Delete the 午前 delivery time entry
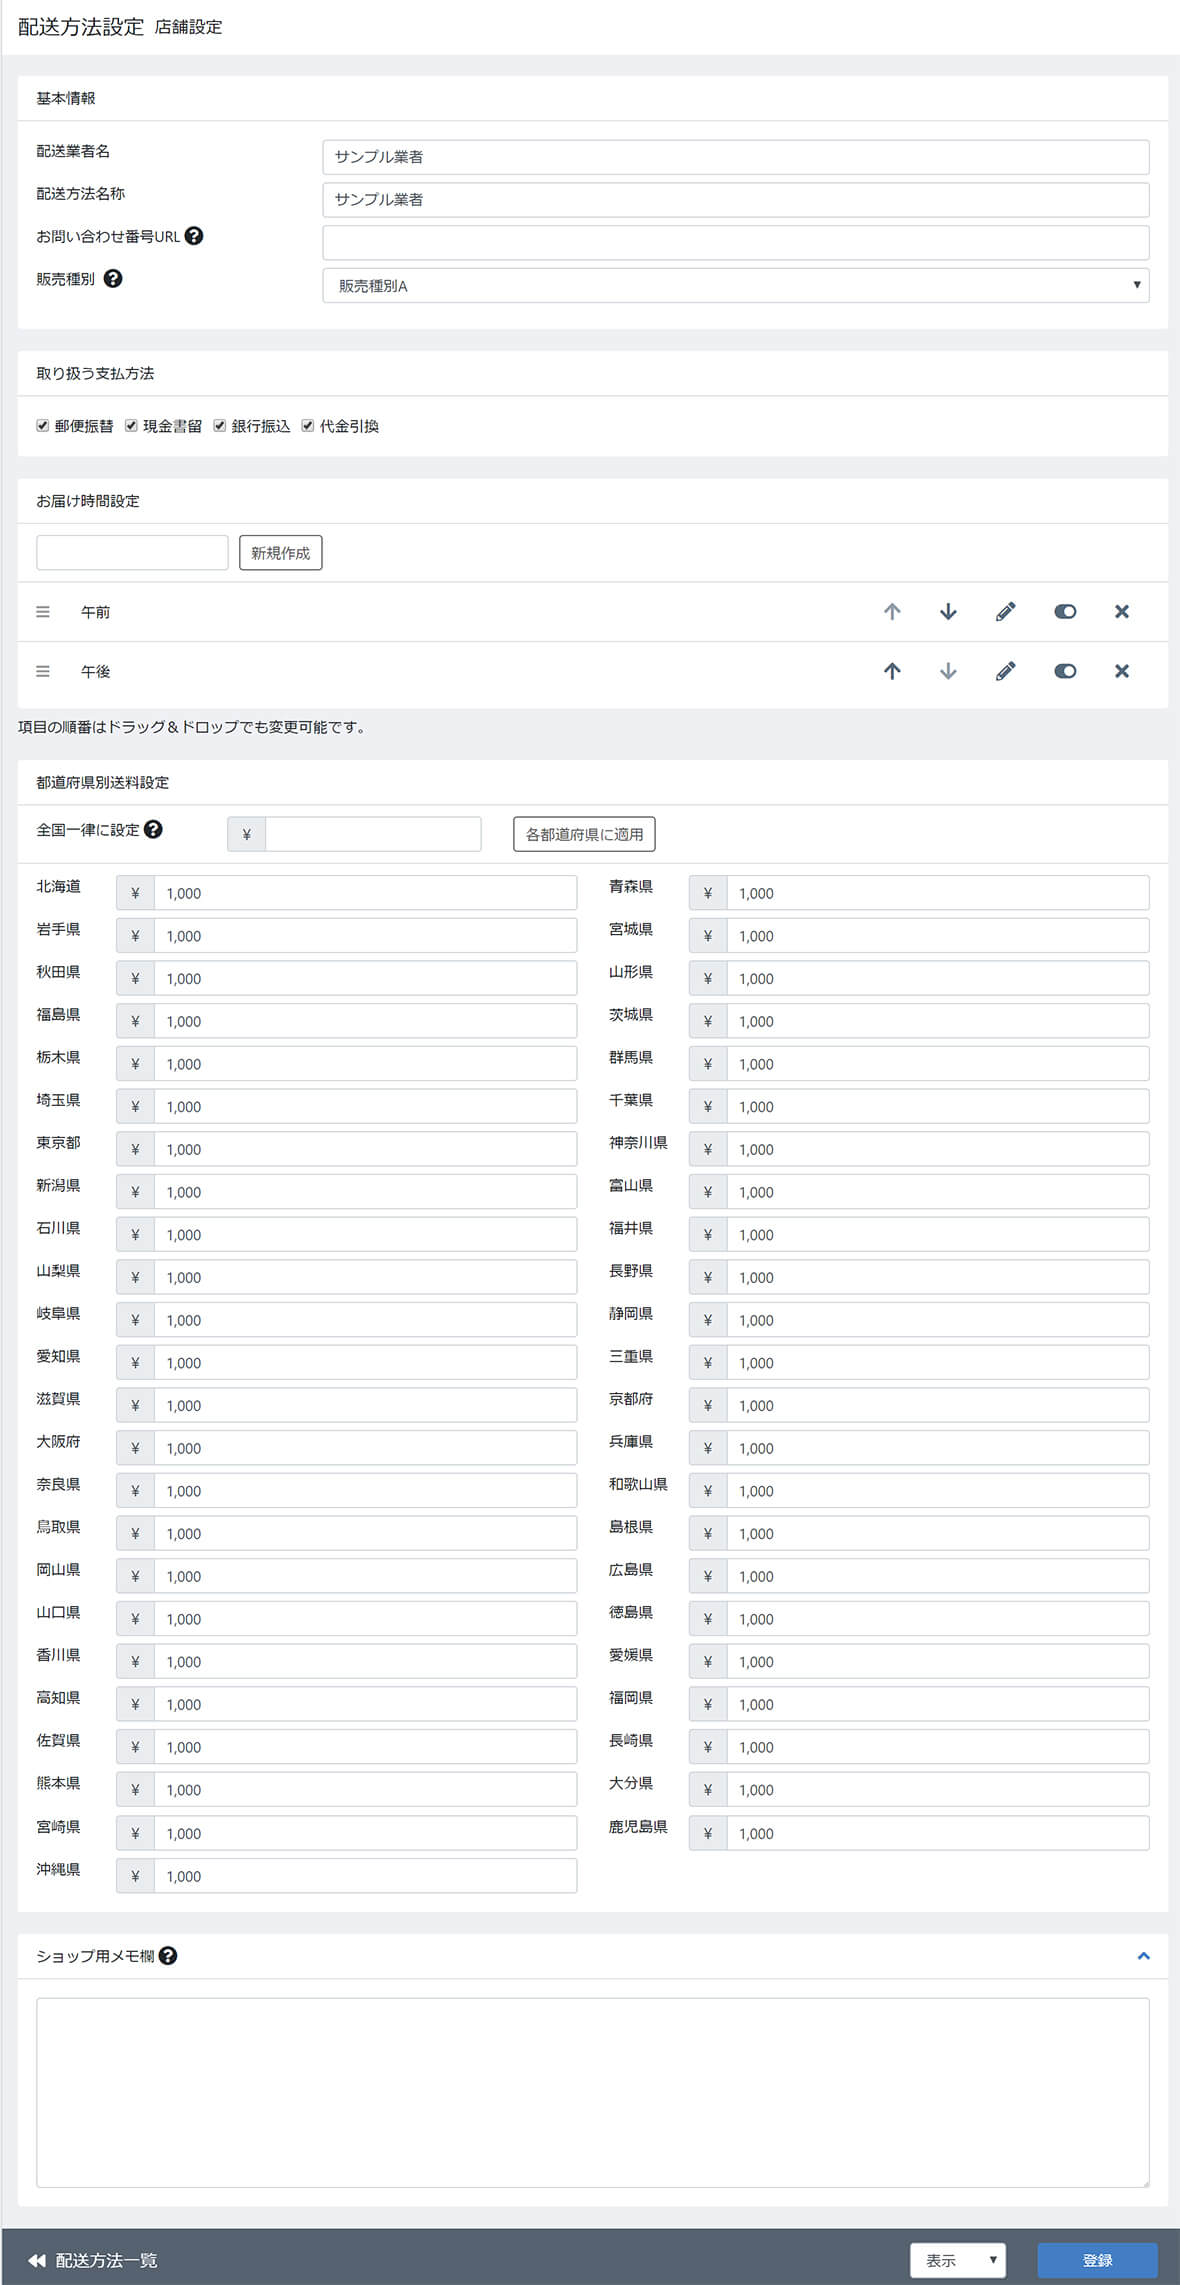 click(1121, 612)
